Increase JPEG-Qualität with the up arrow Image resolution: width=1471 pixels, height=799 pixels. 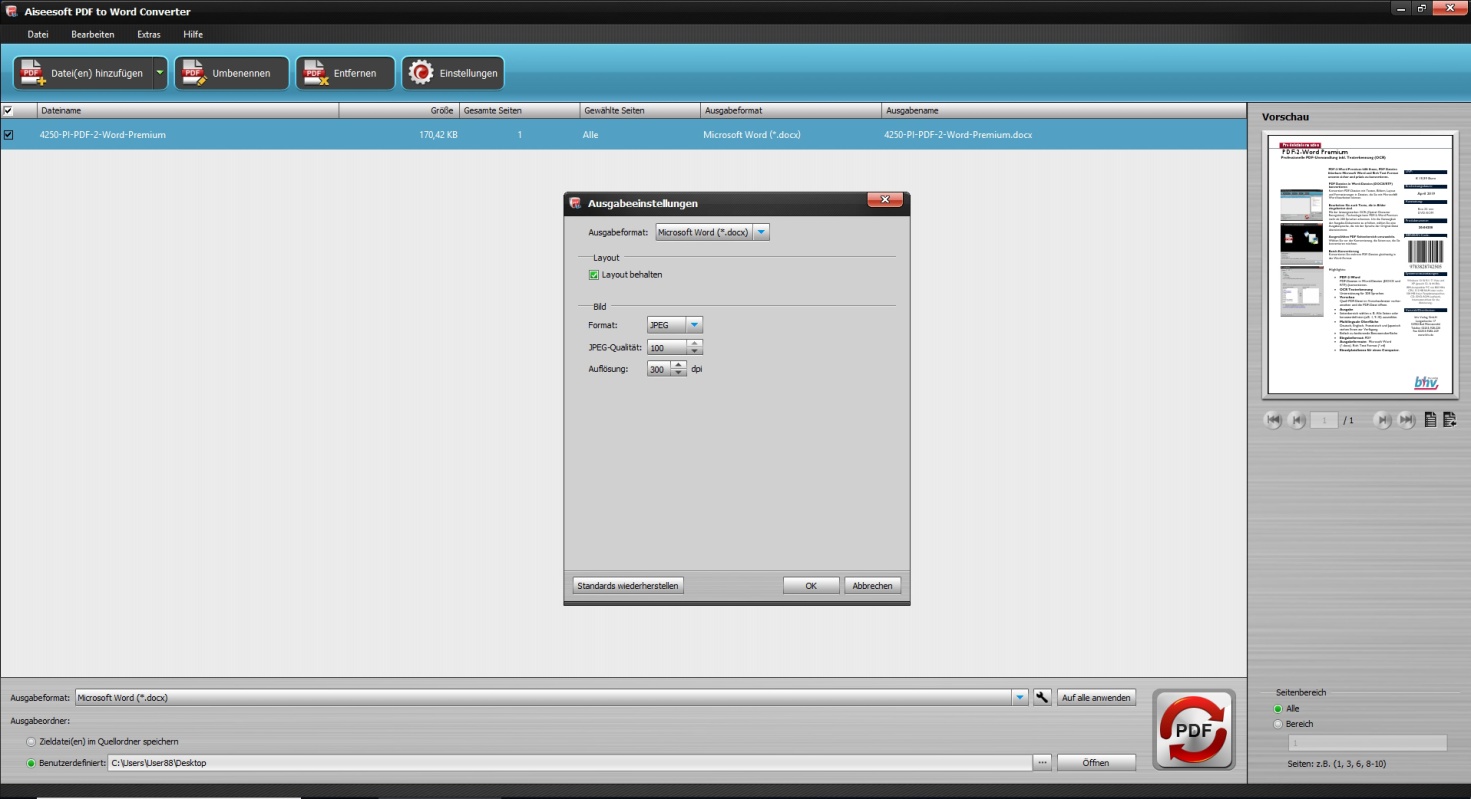click(x=695, y=343)
